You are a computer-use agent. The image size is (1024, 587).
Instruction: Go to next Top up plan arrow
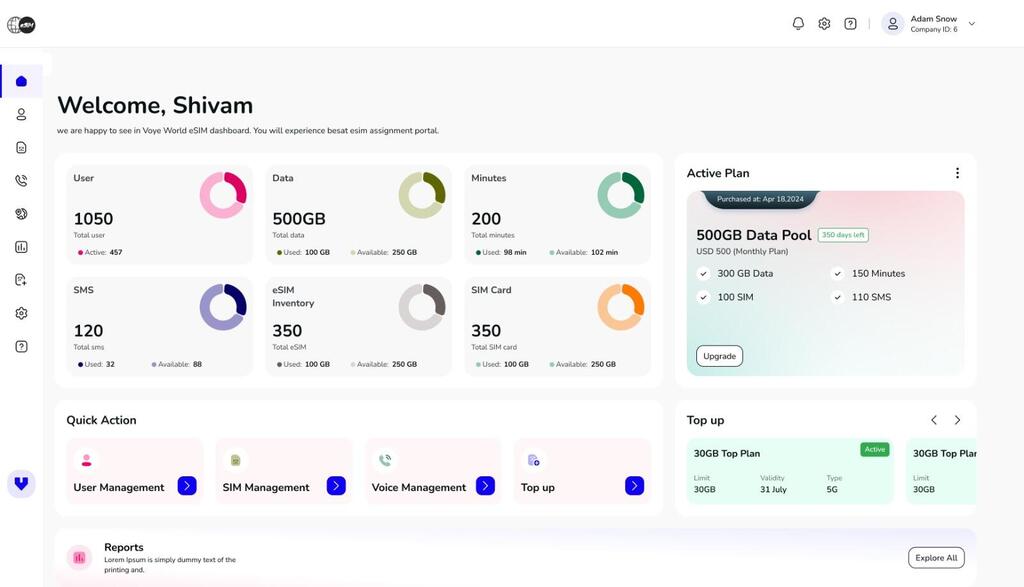[957, 420]
